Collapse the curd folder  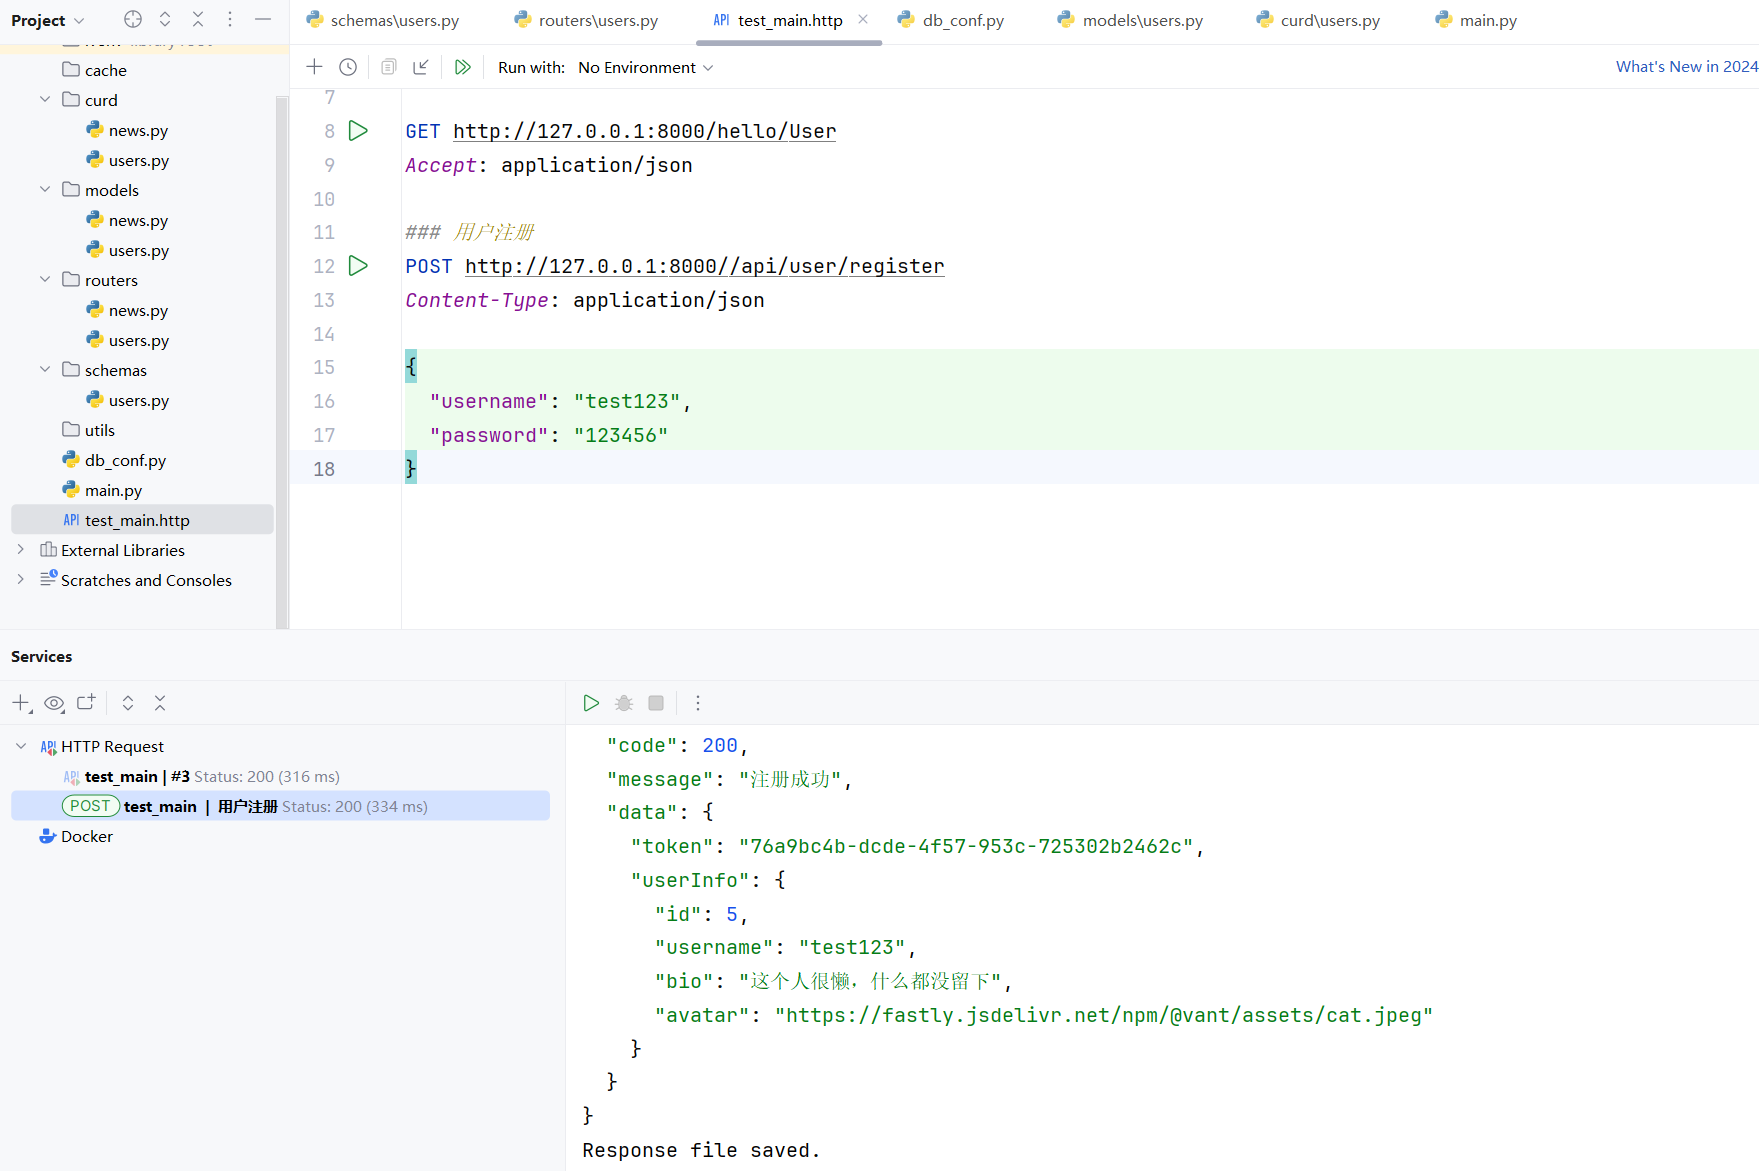click(45, 100)
